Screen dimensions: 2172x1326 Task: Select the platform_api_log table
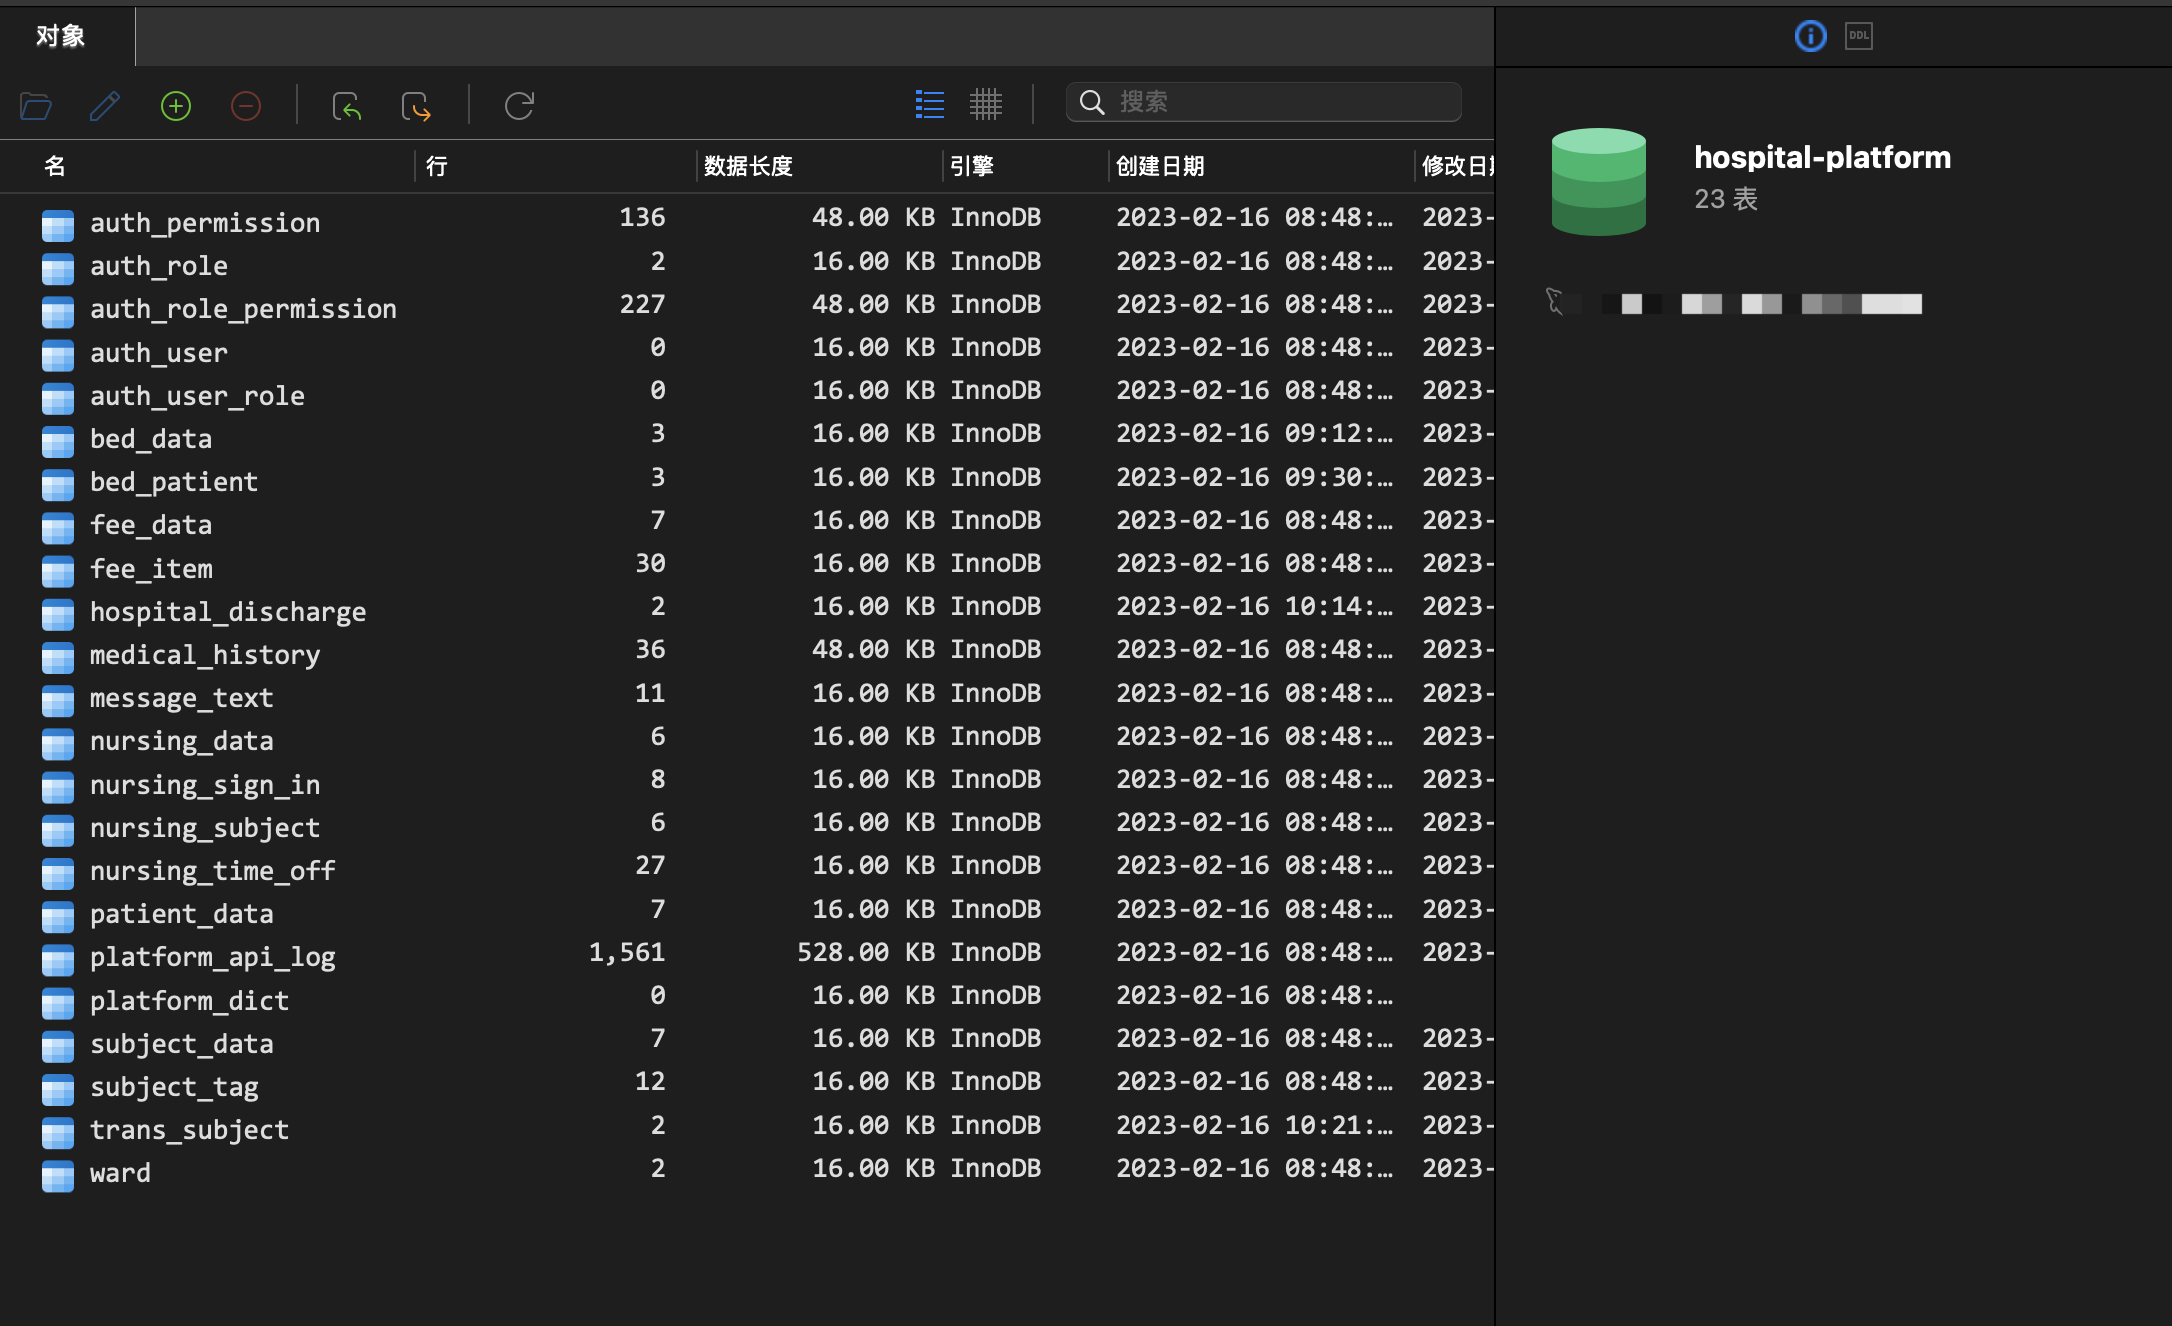click(x=213, y=957)
